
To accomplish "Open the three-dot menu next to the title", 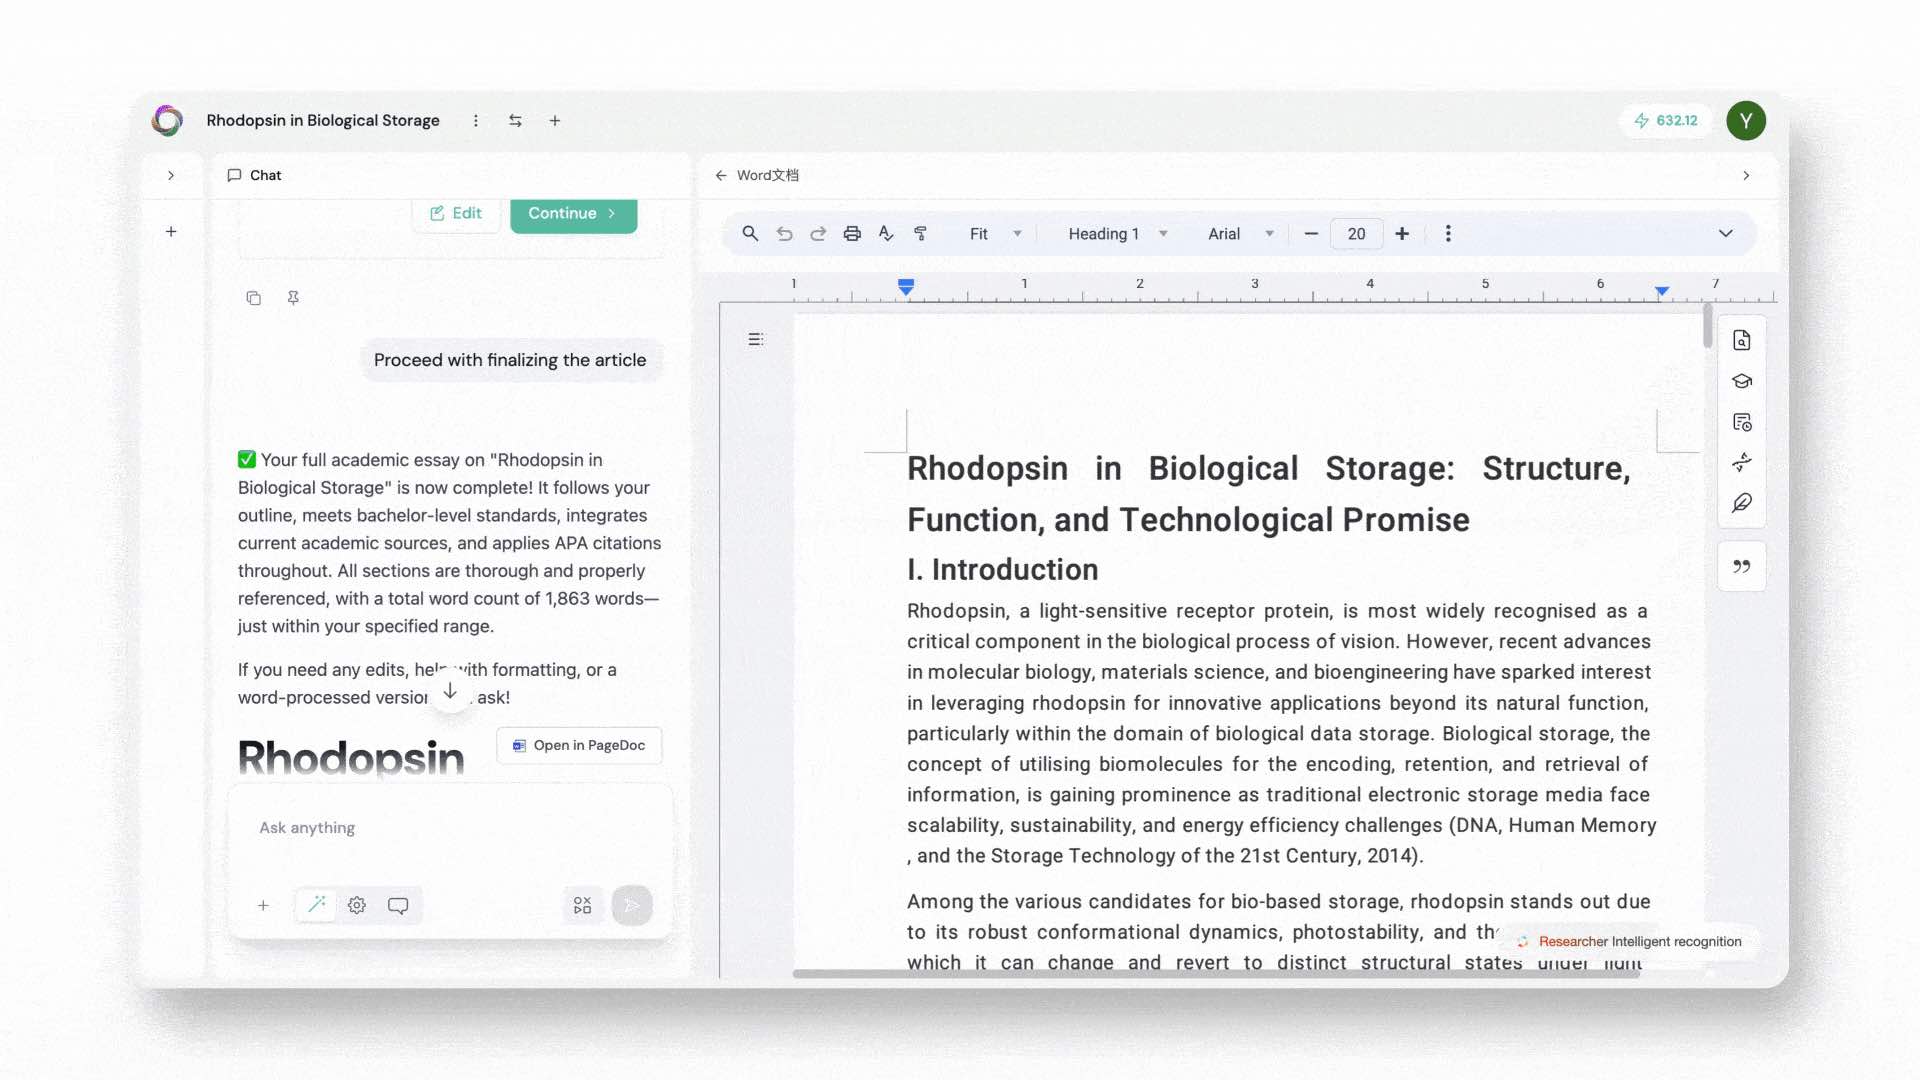I will [x=476, y=120].
